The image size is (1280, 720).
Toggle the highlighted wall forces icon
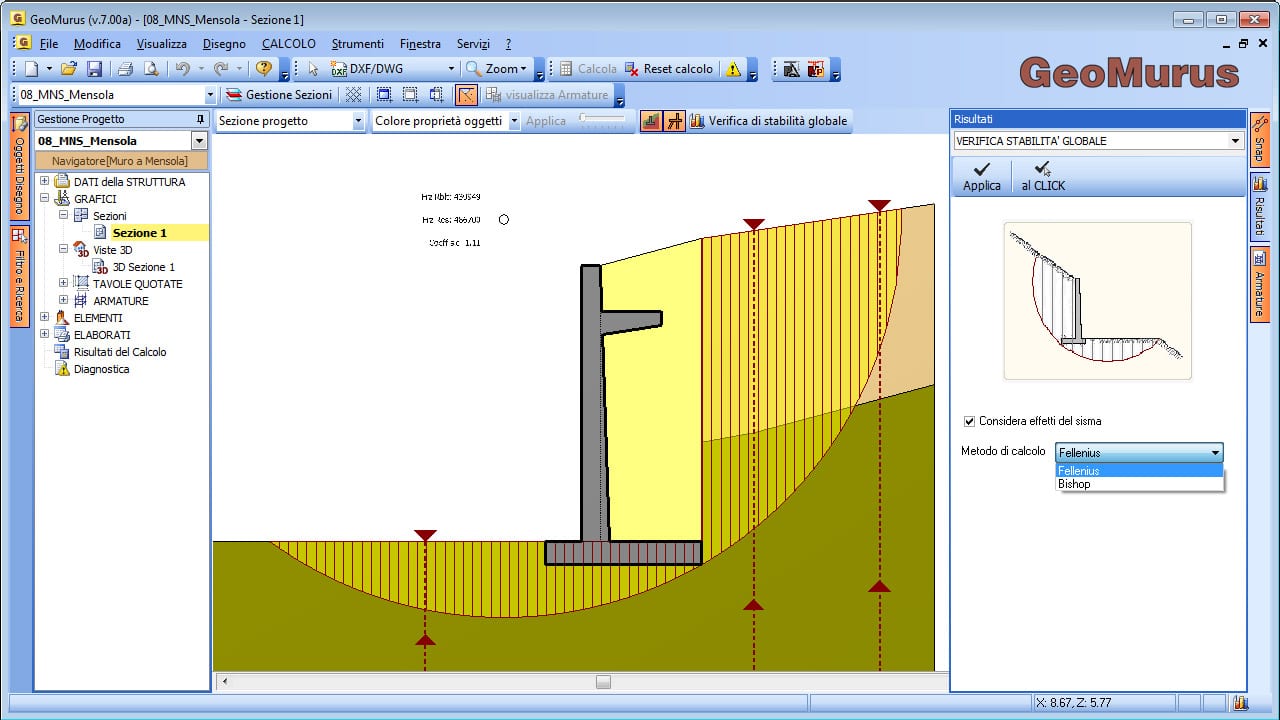(674, 121)
